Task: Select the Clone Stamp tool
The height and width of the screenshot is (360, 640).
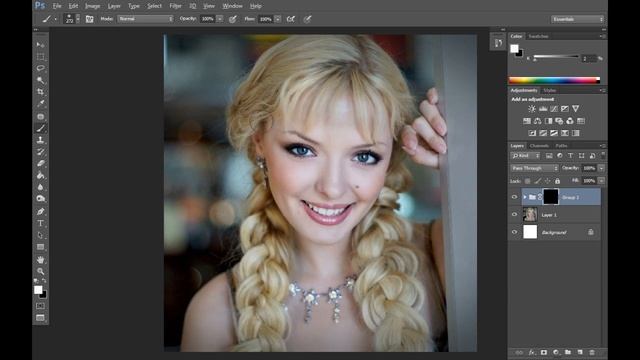Action: [40, 140]
